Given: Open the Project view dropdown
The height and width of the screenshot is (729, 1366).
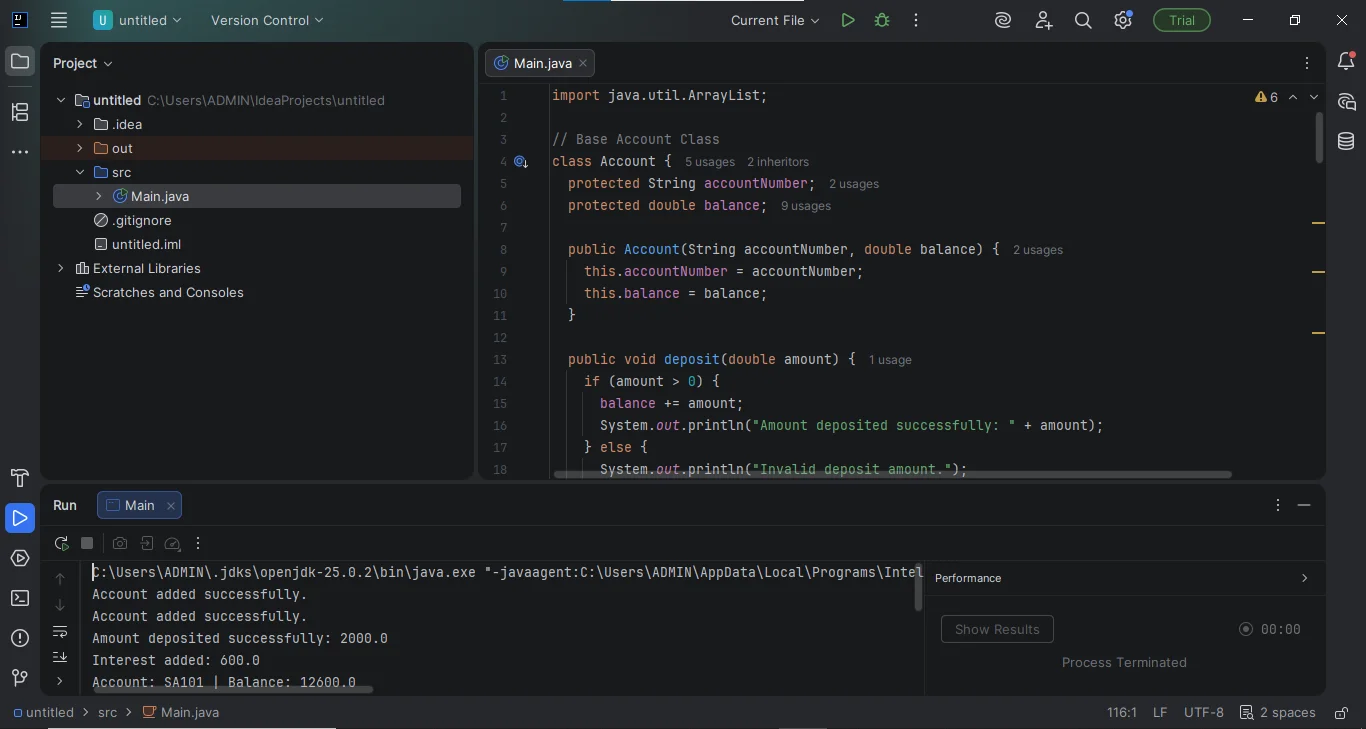Looking at the screenshot, I should pyautogui.click(x=83, y=63).
